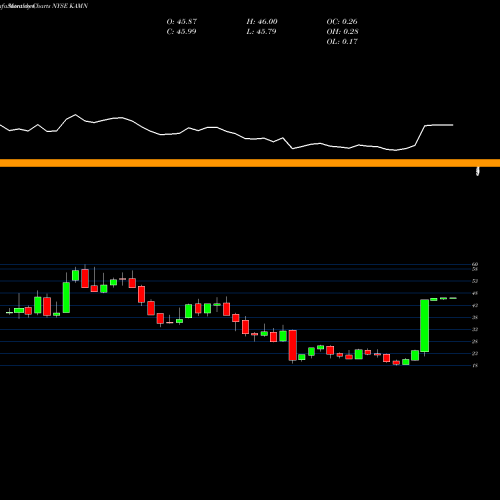Click the close price C: 45.99

click(181, 32)
